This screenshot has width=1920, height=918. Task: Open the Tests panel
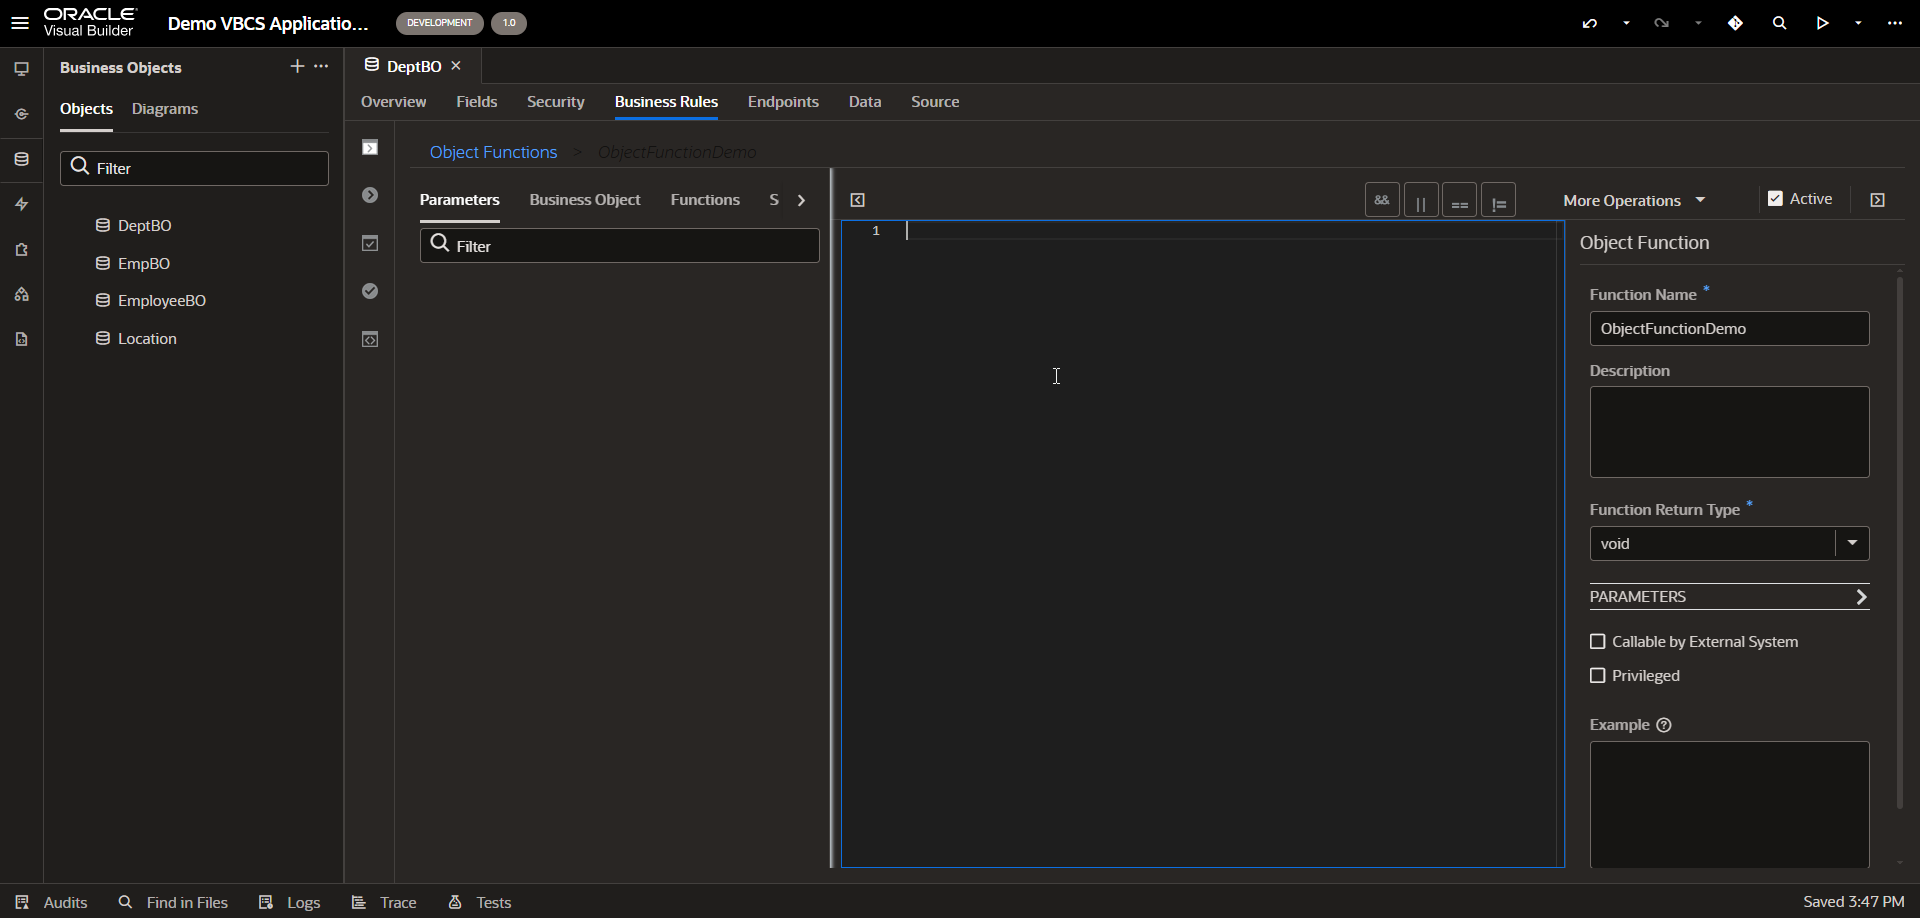(x=480, y=902)
